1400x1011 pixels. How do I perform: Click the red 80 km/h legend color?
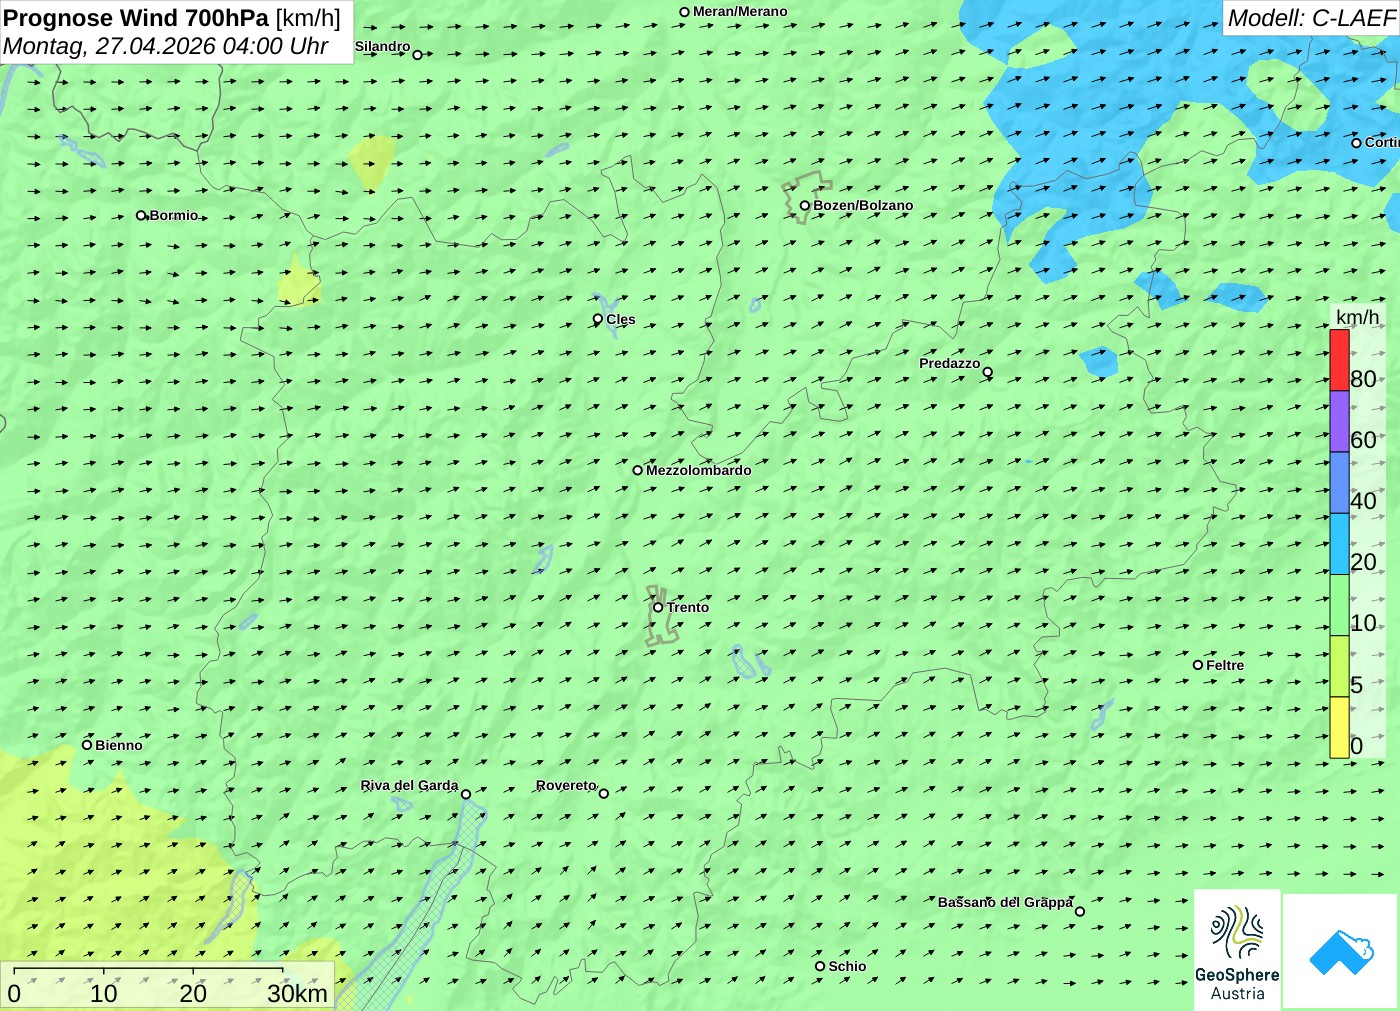(1339, 360)
